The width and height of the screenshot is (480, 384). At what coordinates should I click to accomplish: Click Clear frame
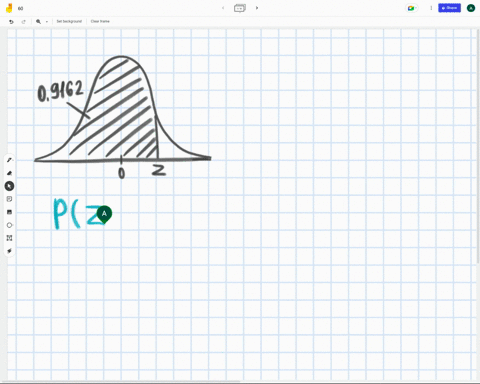(x=100, y=21)
